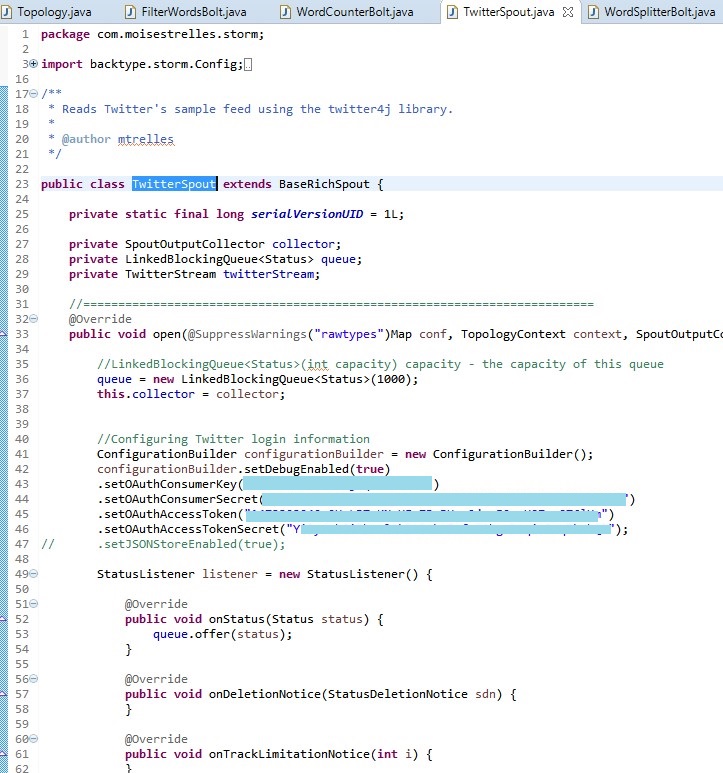Image resolution: width=723 pixels, height=773 pixels.
Task: Click the override marker beside line 33
Action: click(x=3, y=334)
